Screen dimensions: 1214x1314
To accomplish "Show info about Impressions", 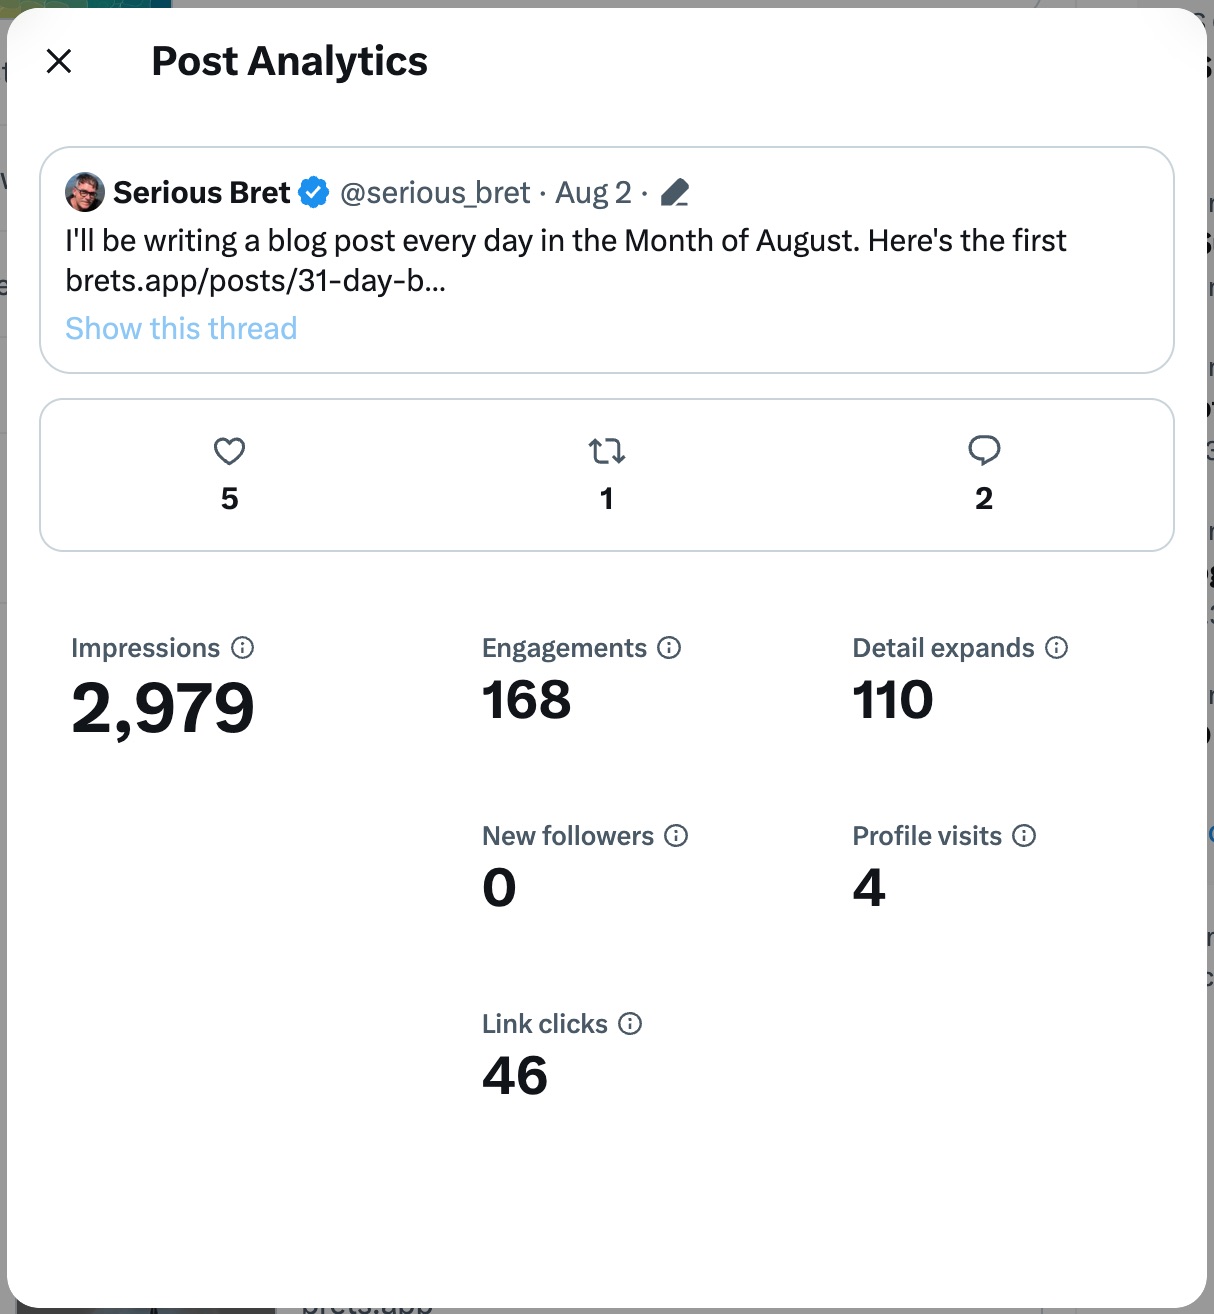I will (243, 648).
